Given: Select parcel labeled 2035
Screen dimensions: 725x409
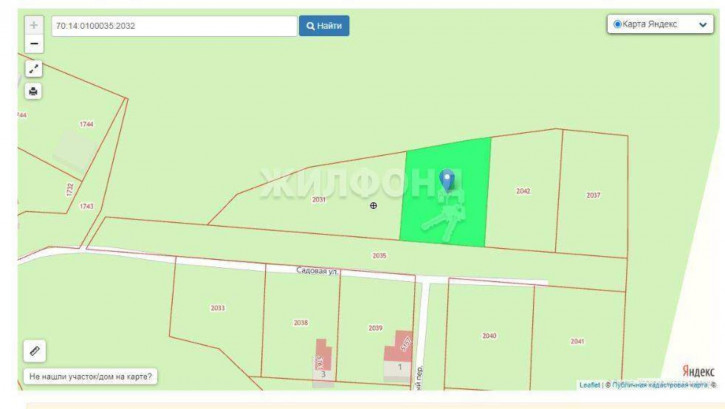Looking at the screenshot, I should [x=379, y=256].
